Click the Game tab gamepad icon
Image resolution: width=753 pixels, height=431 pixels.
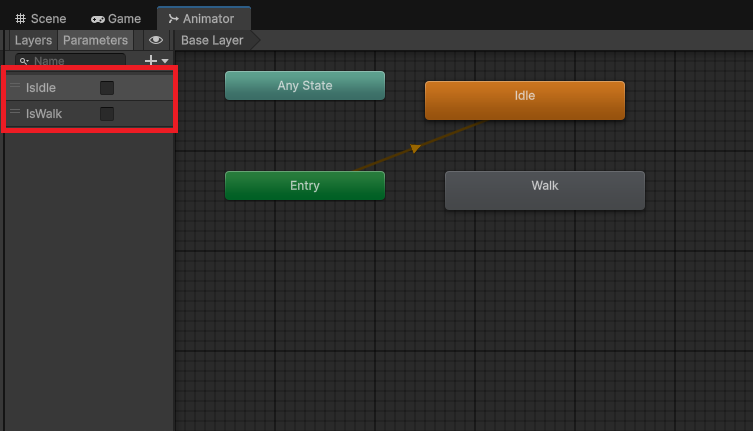tap(97, 19)
